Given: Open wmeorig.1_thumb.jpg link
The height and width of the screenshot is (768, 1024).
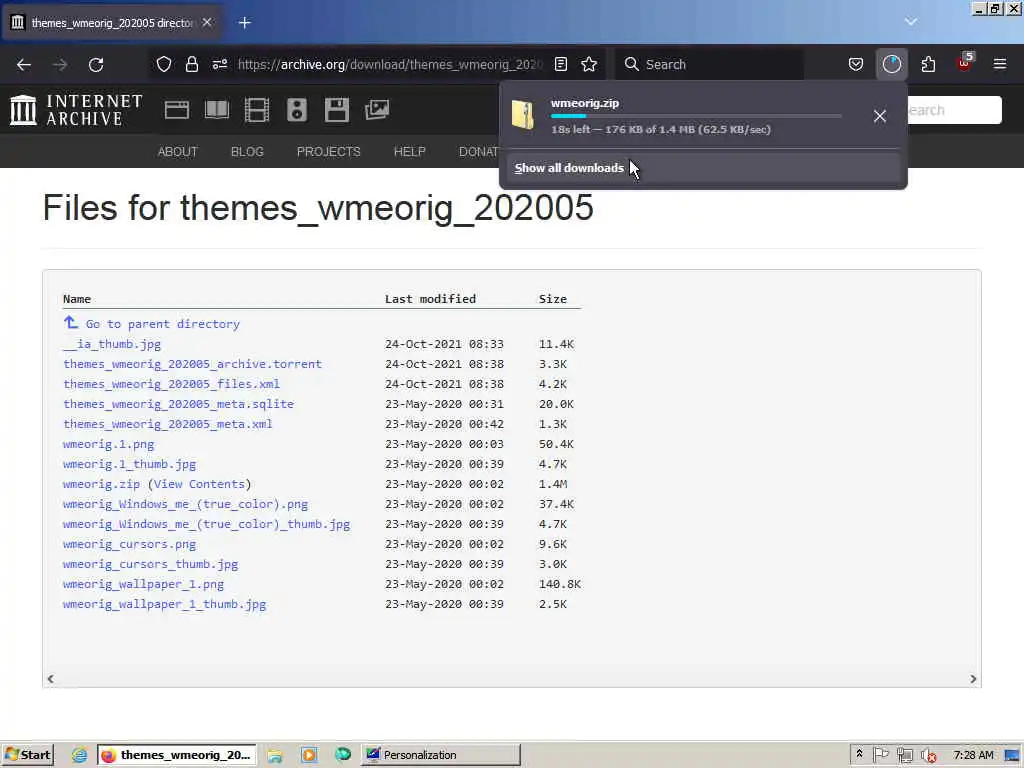Looking at the screenshot, I should (129, 464).
